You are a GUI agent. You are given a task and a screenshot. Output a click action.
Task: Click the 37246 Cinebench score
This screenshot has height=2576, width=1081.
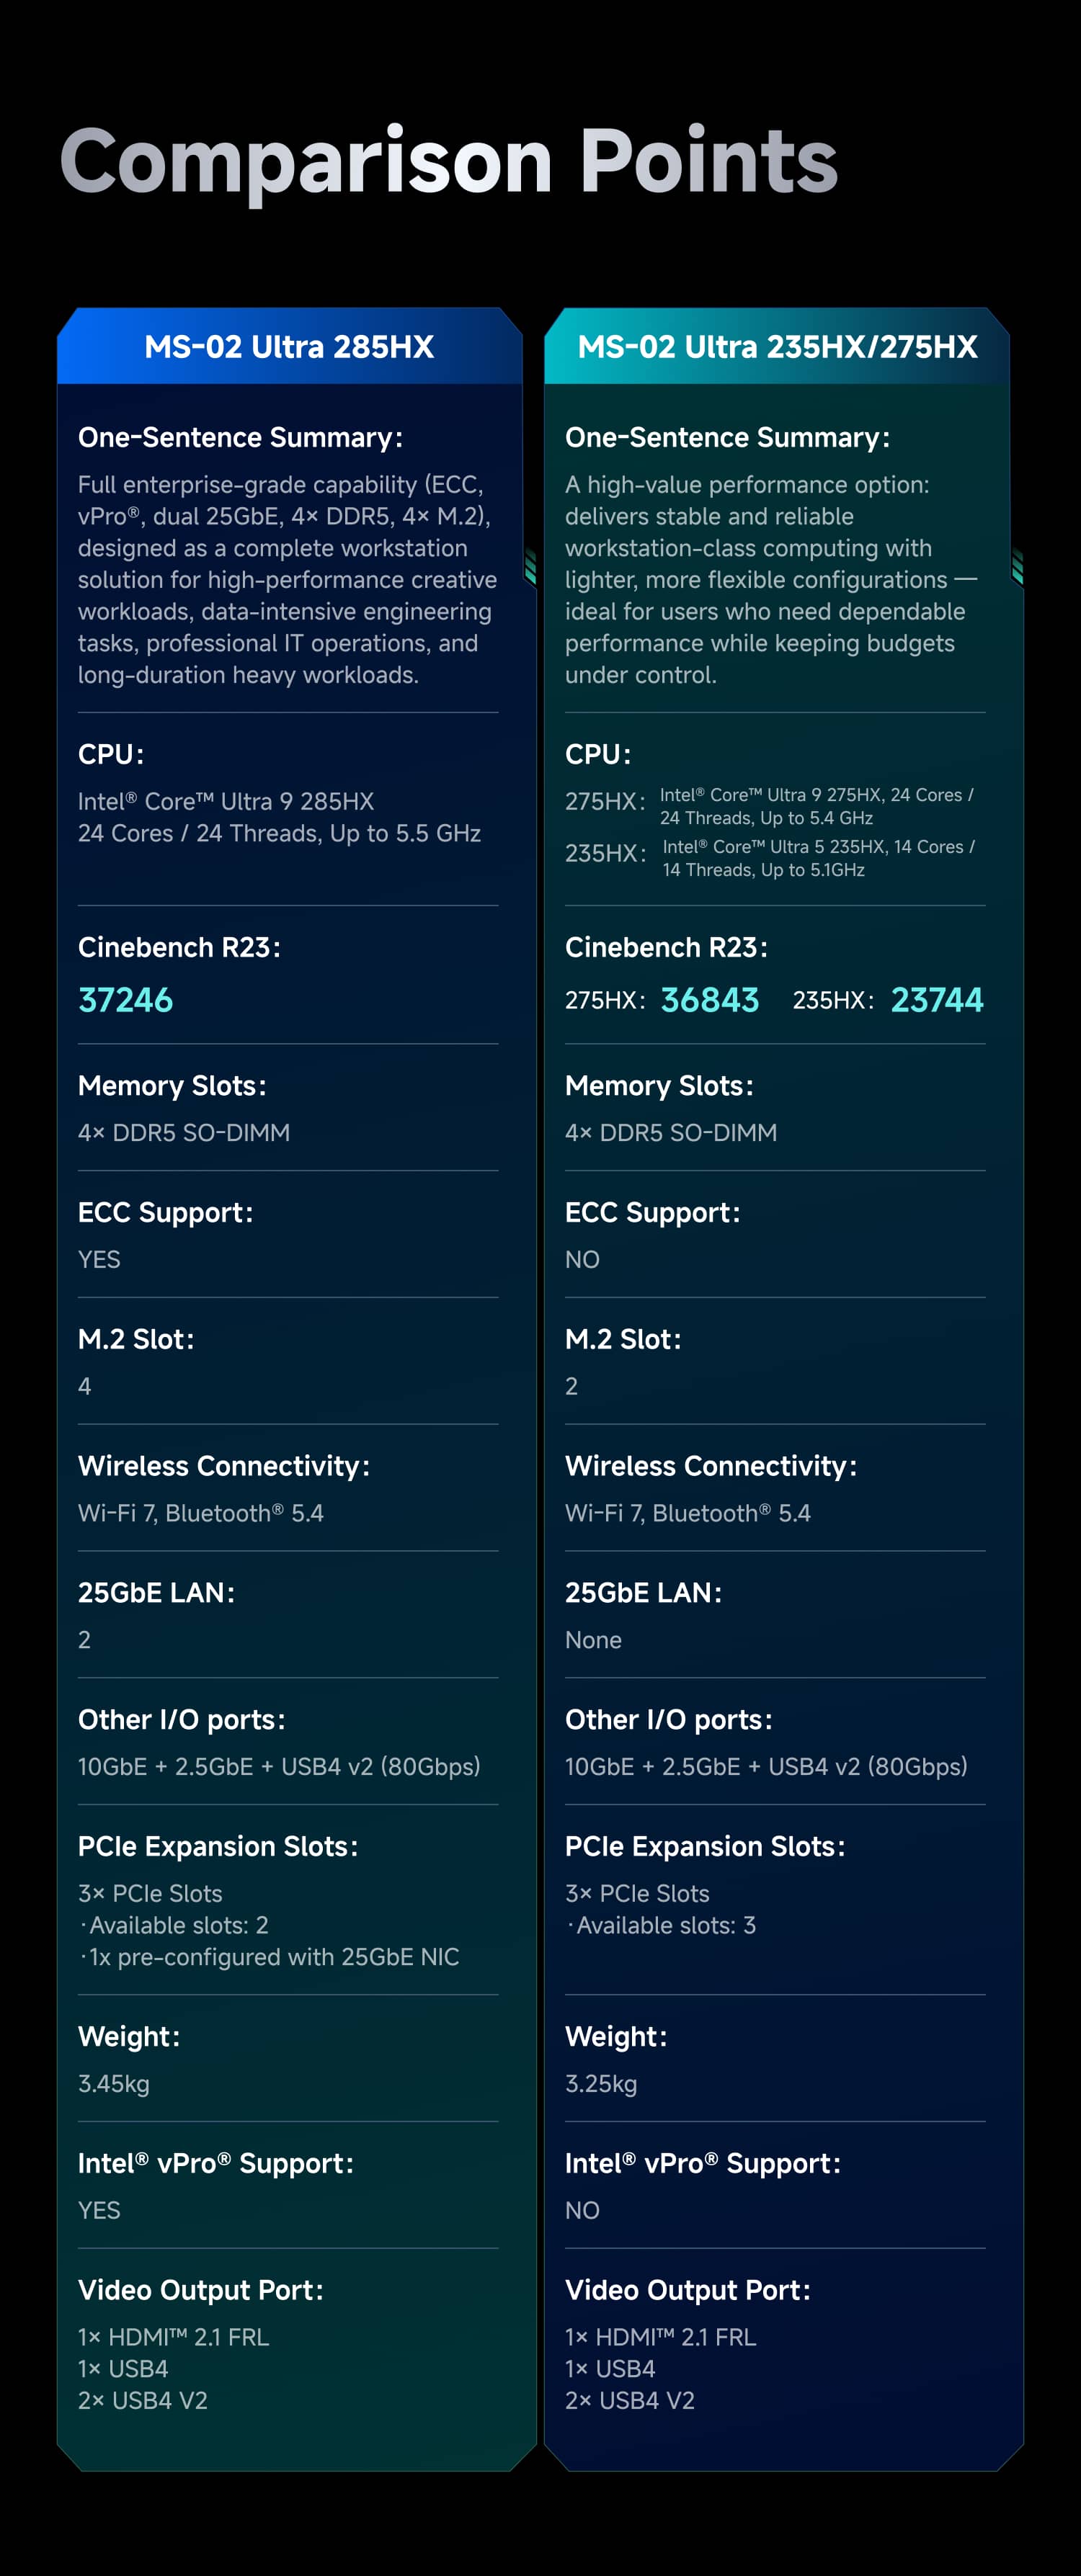126,1000
